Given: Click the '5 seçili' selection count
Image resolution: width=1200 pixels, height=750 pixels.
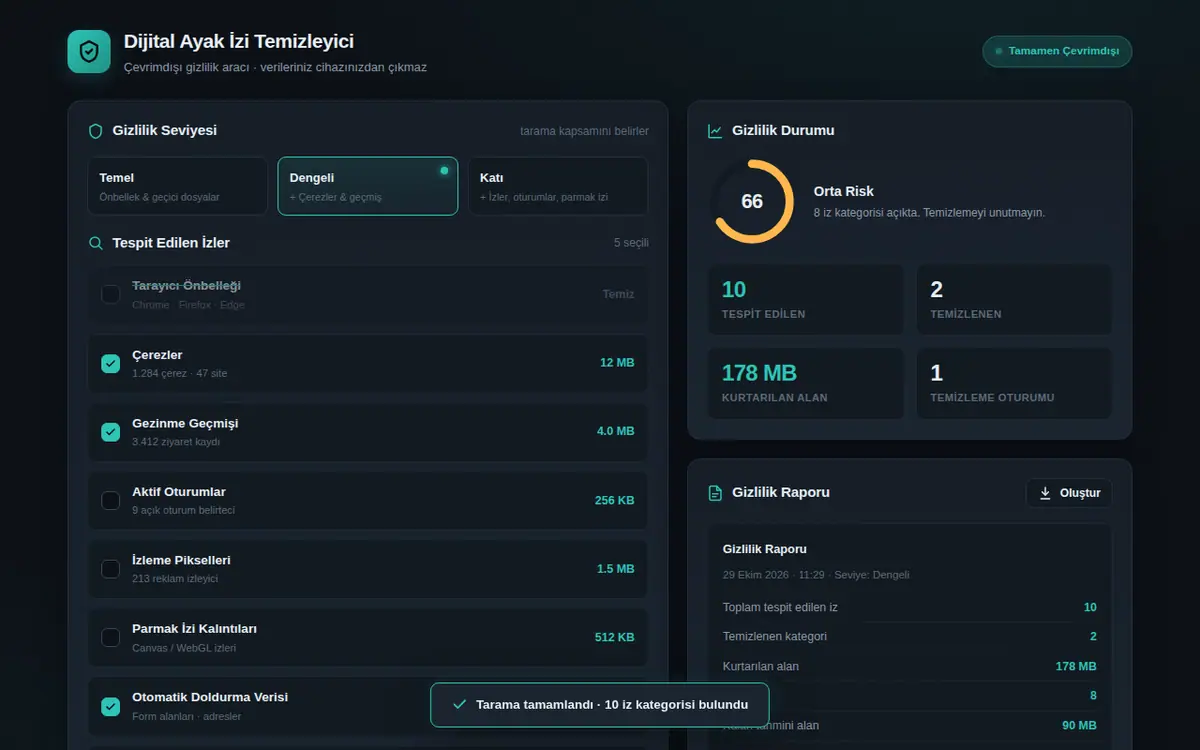Looking at the screenshot, I should click(631, 243).
